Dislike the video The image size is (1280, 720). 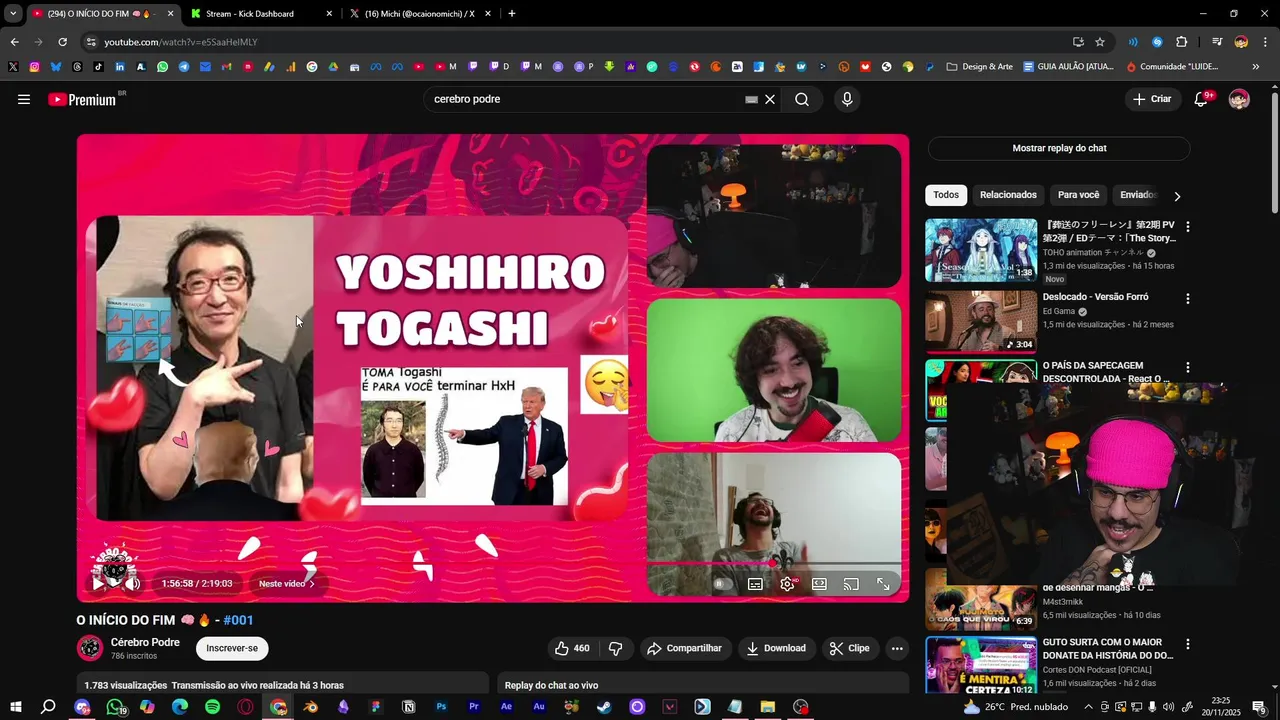(615, 648)
